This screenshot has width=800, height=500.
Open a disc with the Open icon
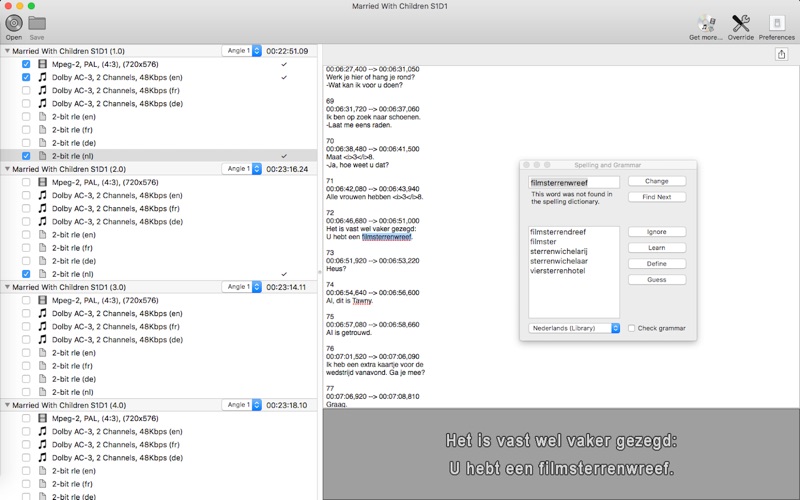click(x=14, y=23)
